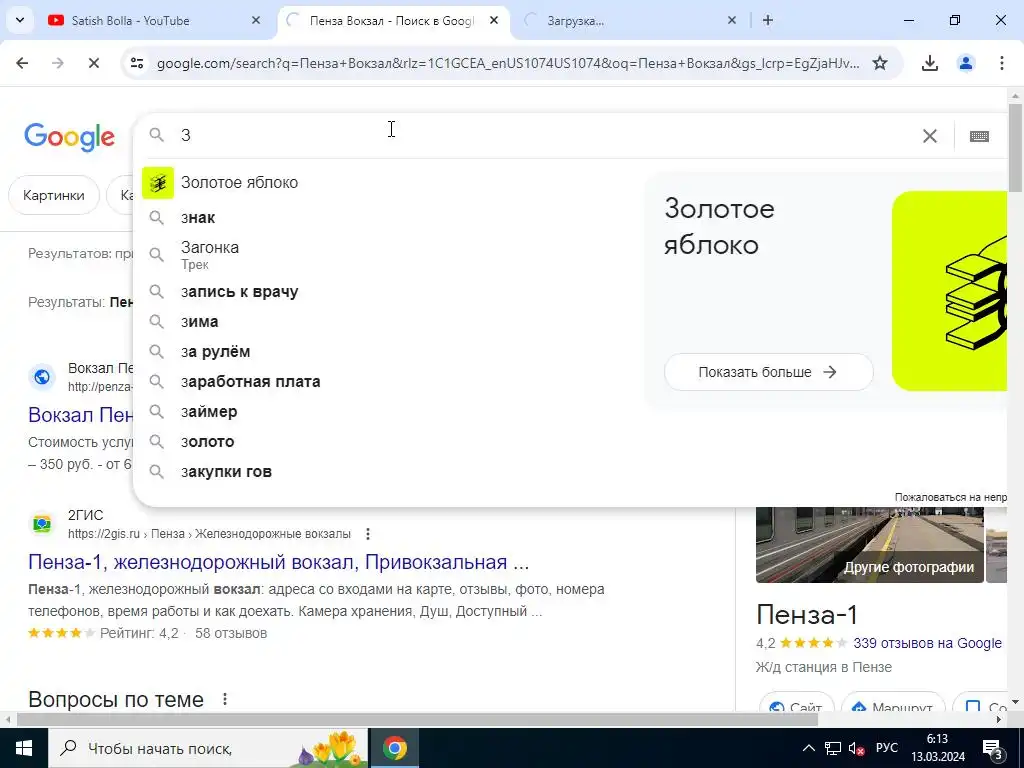
Task: Select the Золотое яблоко suggestion
Action: 392,183
